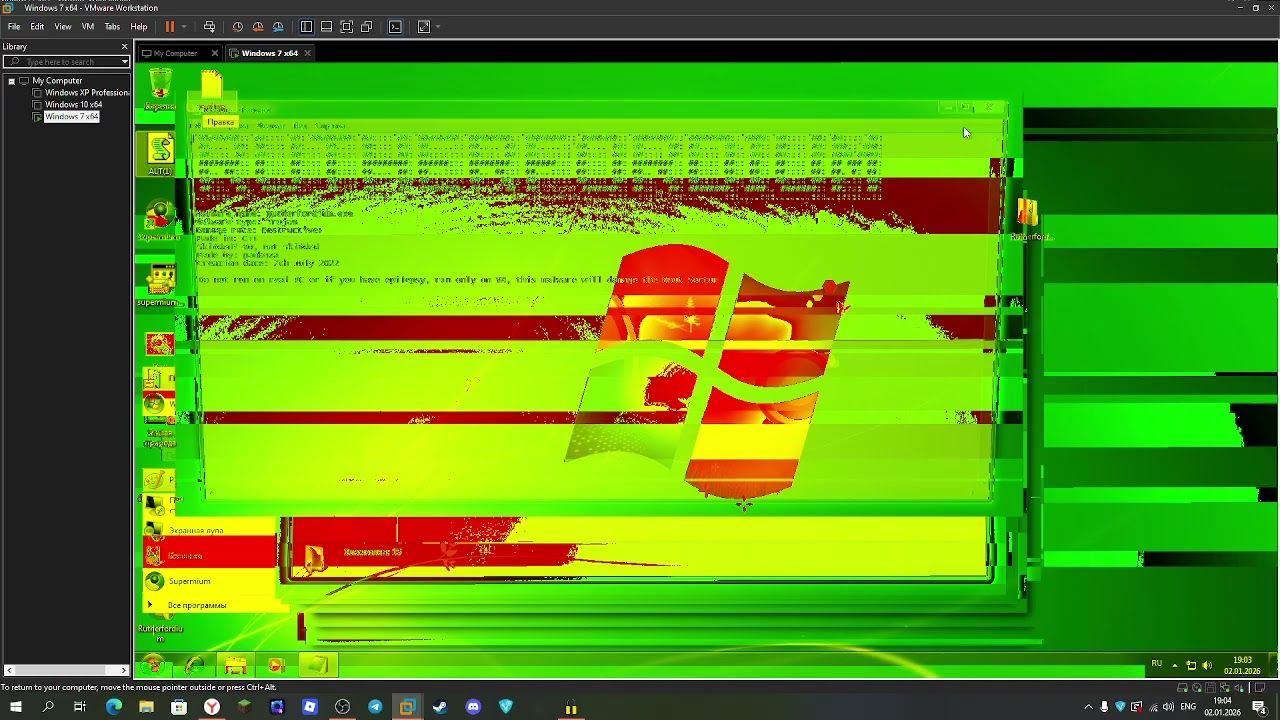The width and height of the screenshot is (1280, 720).
Task: Click the guest taskbar media player icon
Action: pos(276,665)
